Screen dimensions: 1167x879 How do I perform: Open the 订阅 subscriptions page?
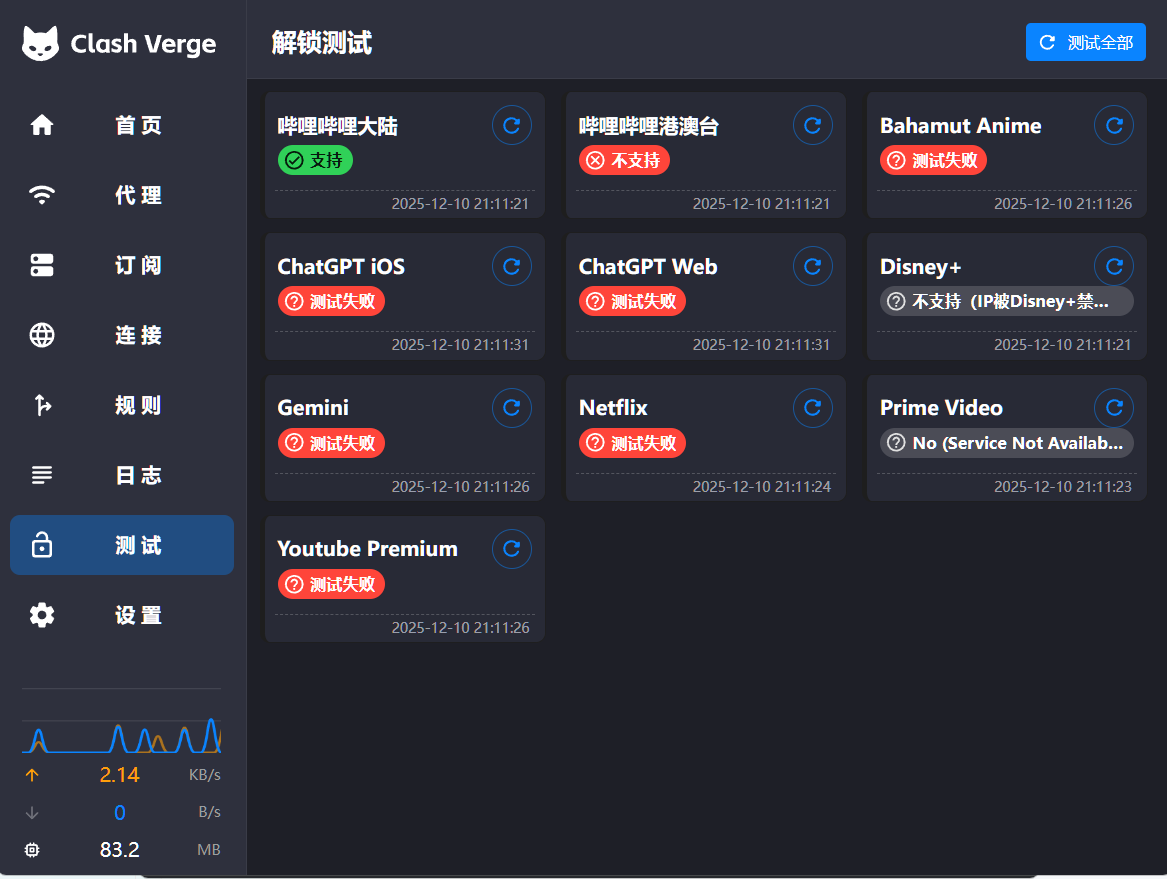point(122,265)
